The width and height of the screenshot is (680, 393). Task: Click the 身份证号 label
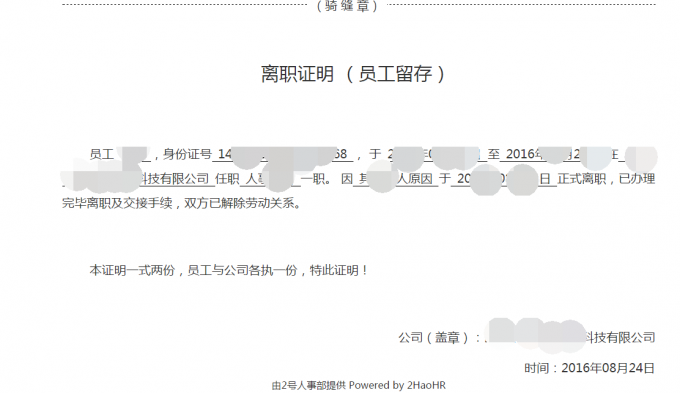(x=187, y=154)
